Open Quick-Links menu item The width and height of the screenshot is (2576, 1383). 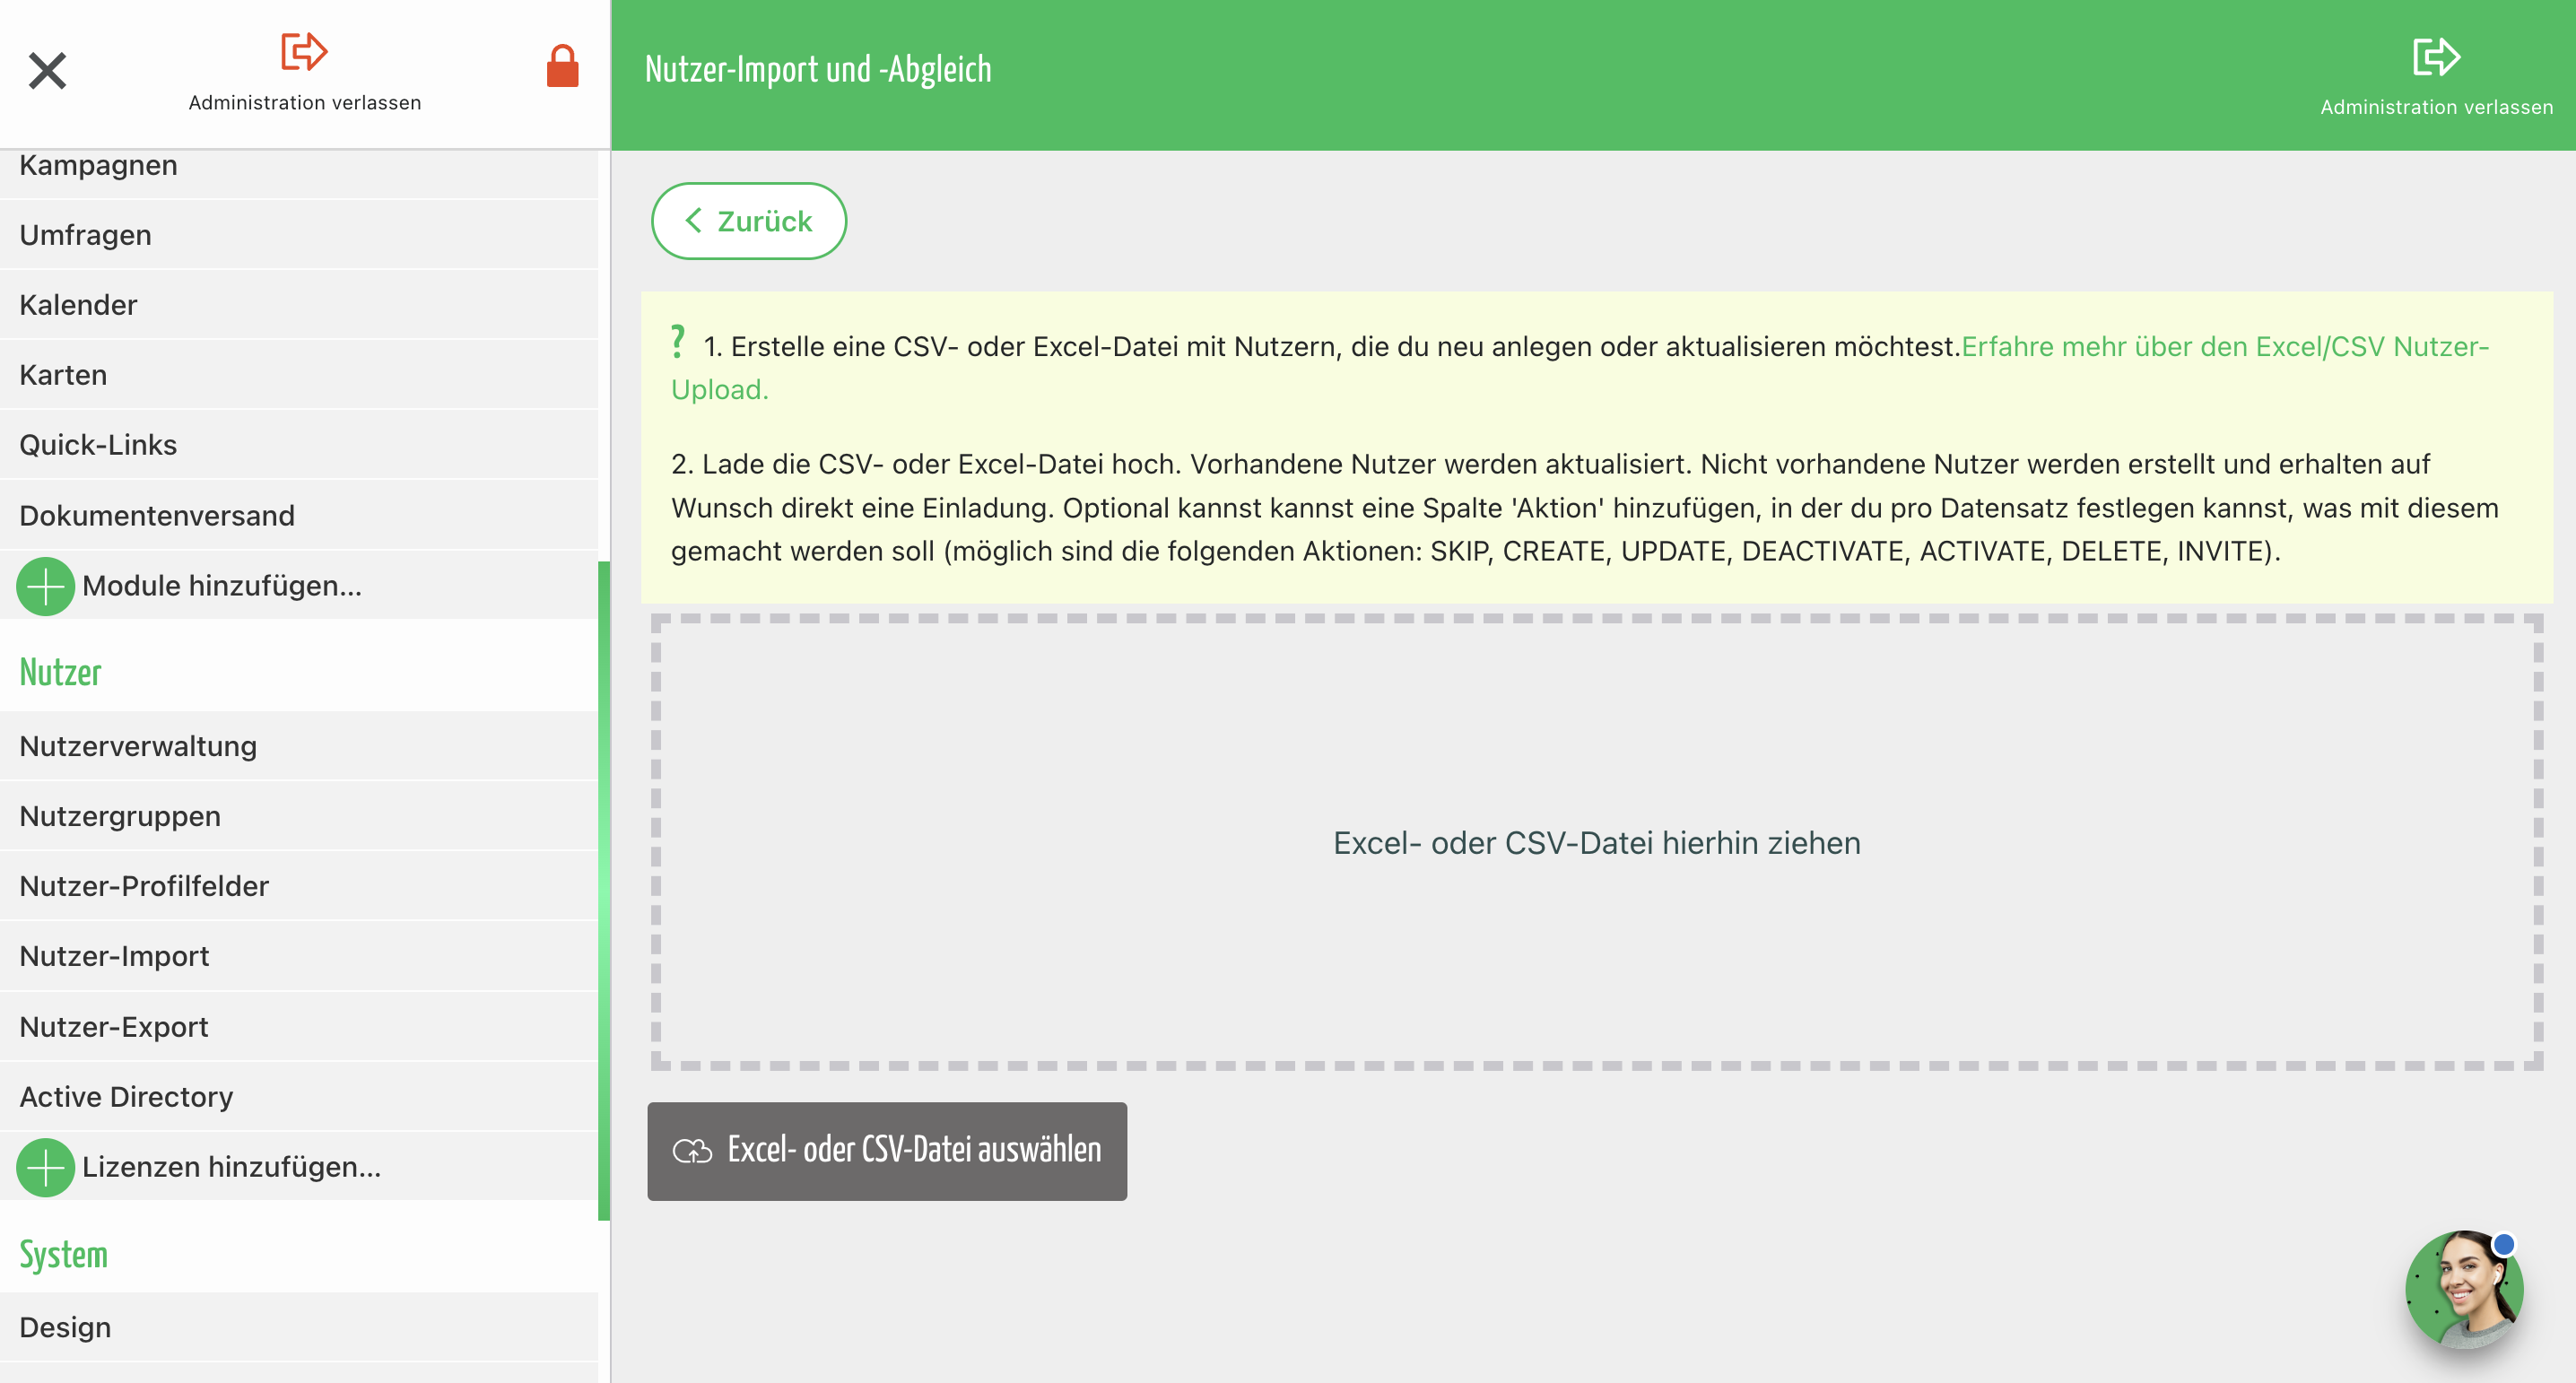pyautogui.click(x=299, y=445)
